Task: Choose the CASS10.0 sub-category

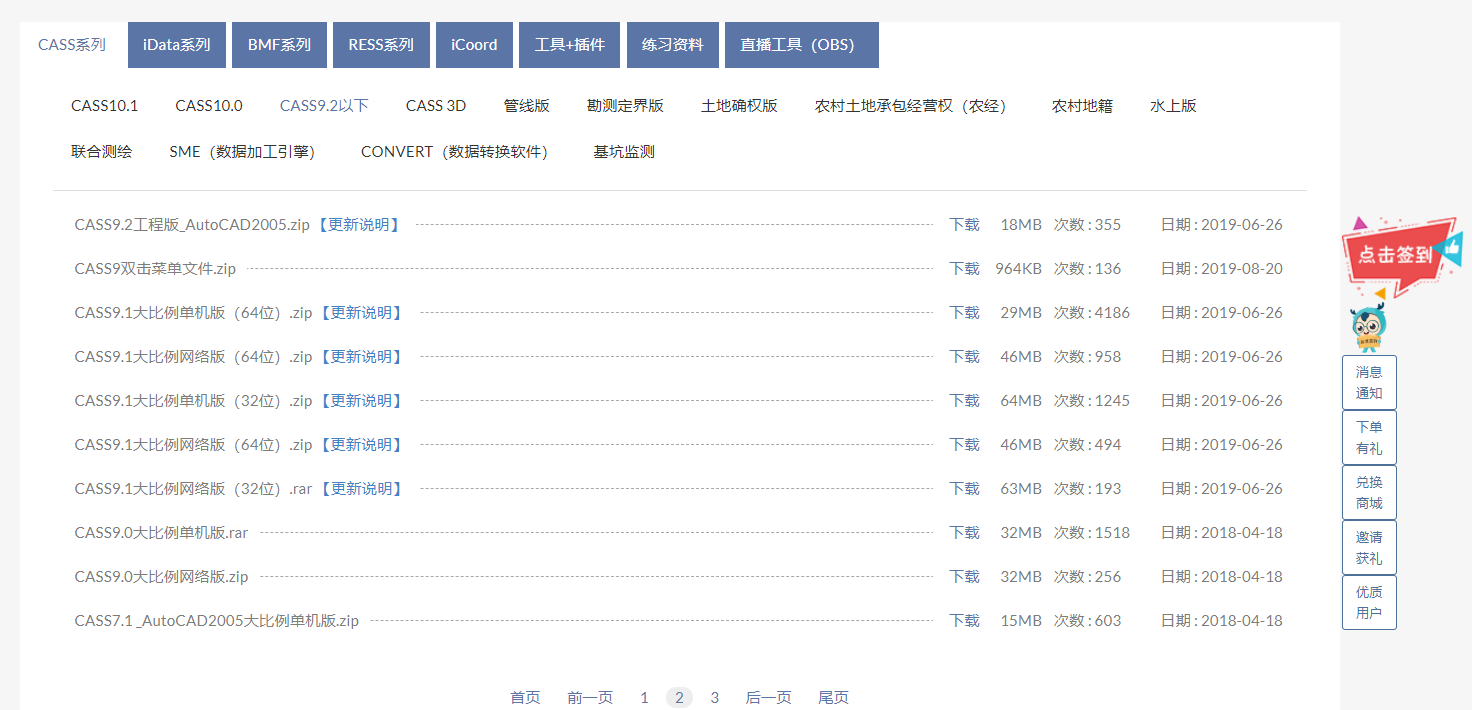Action: point(209,106)
